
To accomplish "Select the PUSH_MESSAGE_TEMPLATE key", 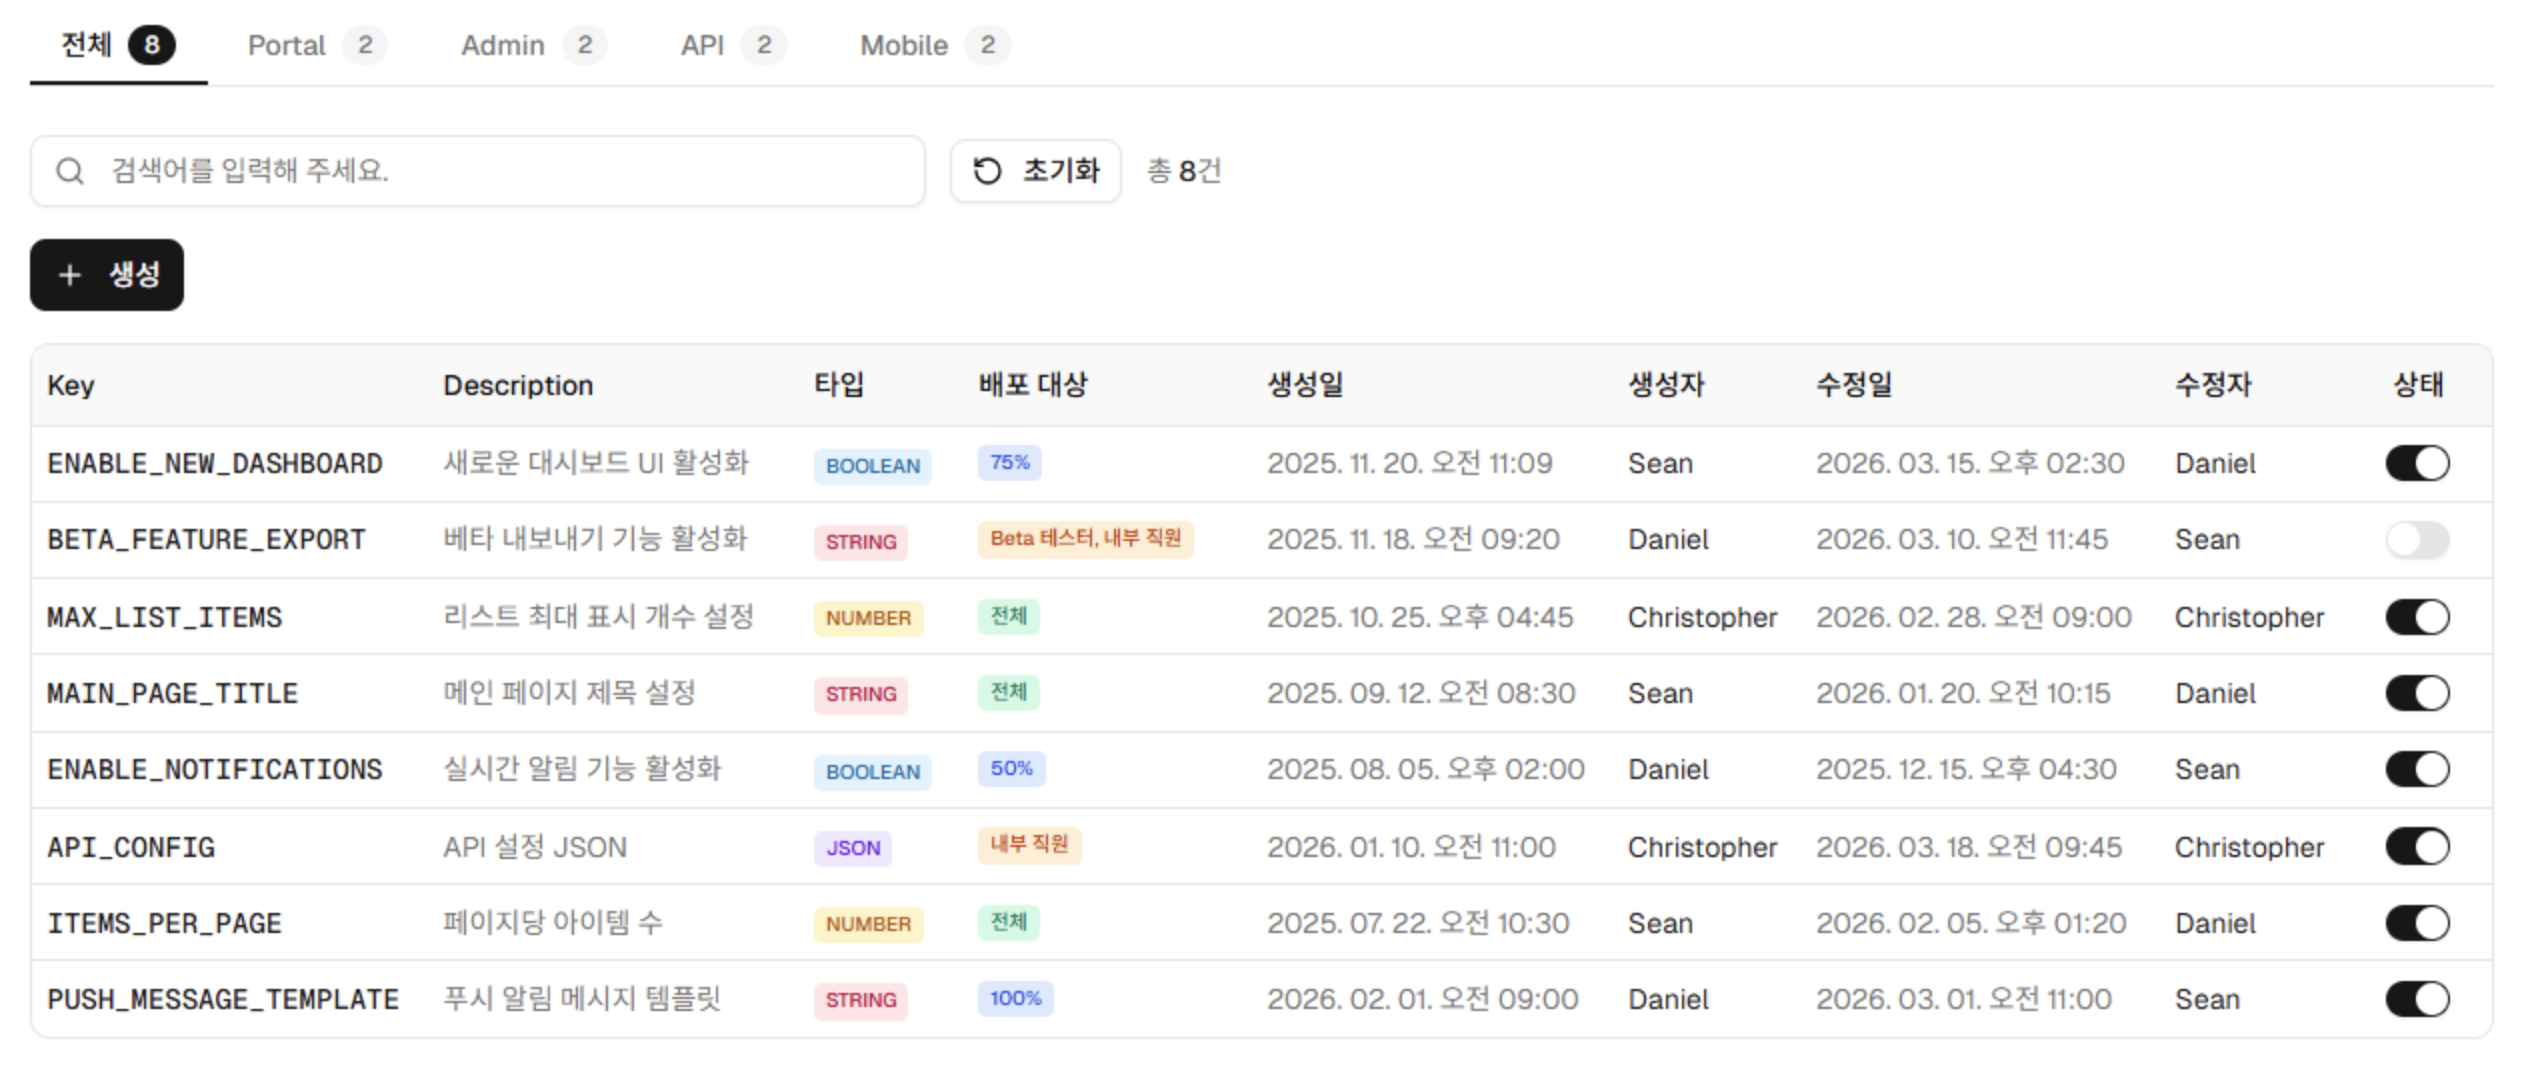I will click(x=223, y=1000).
